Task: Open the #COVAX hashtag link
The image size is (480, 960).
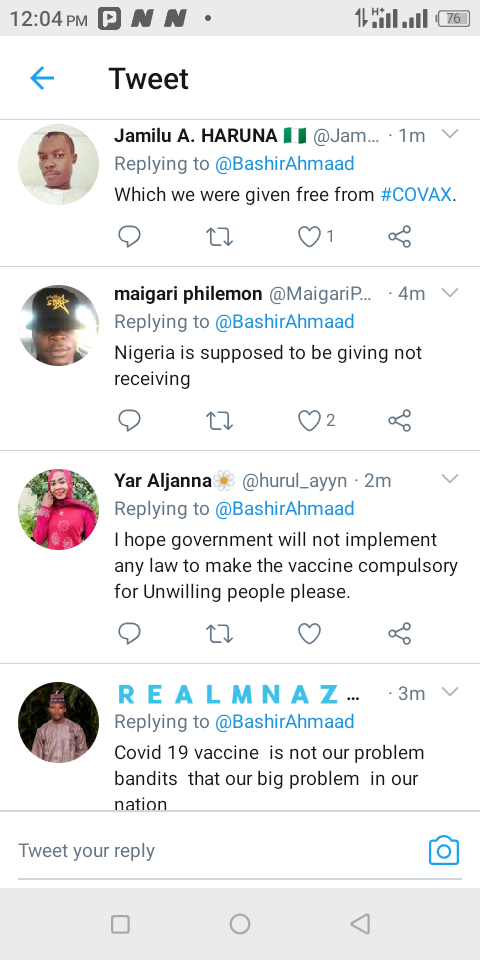Action: tap(416, 195)
